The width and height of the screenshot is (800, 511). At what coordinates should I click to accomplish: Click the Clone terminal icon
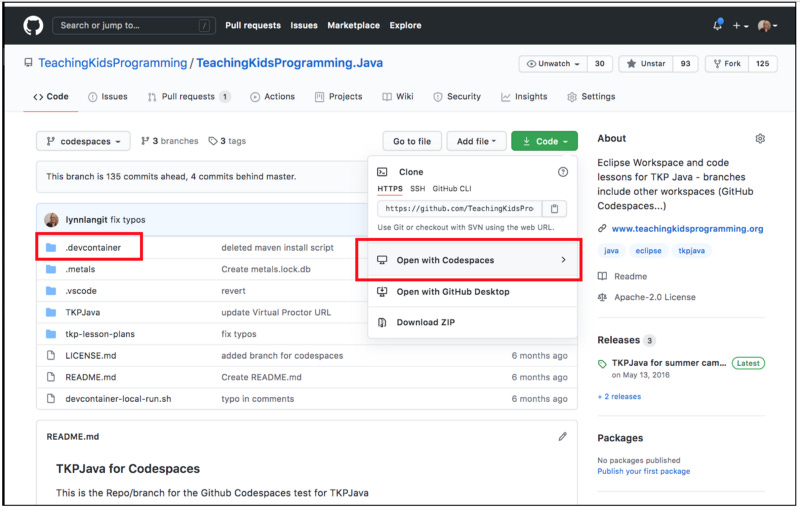pyautogui.click(x=382, y=172)
